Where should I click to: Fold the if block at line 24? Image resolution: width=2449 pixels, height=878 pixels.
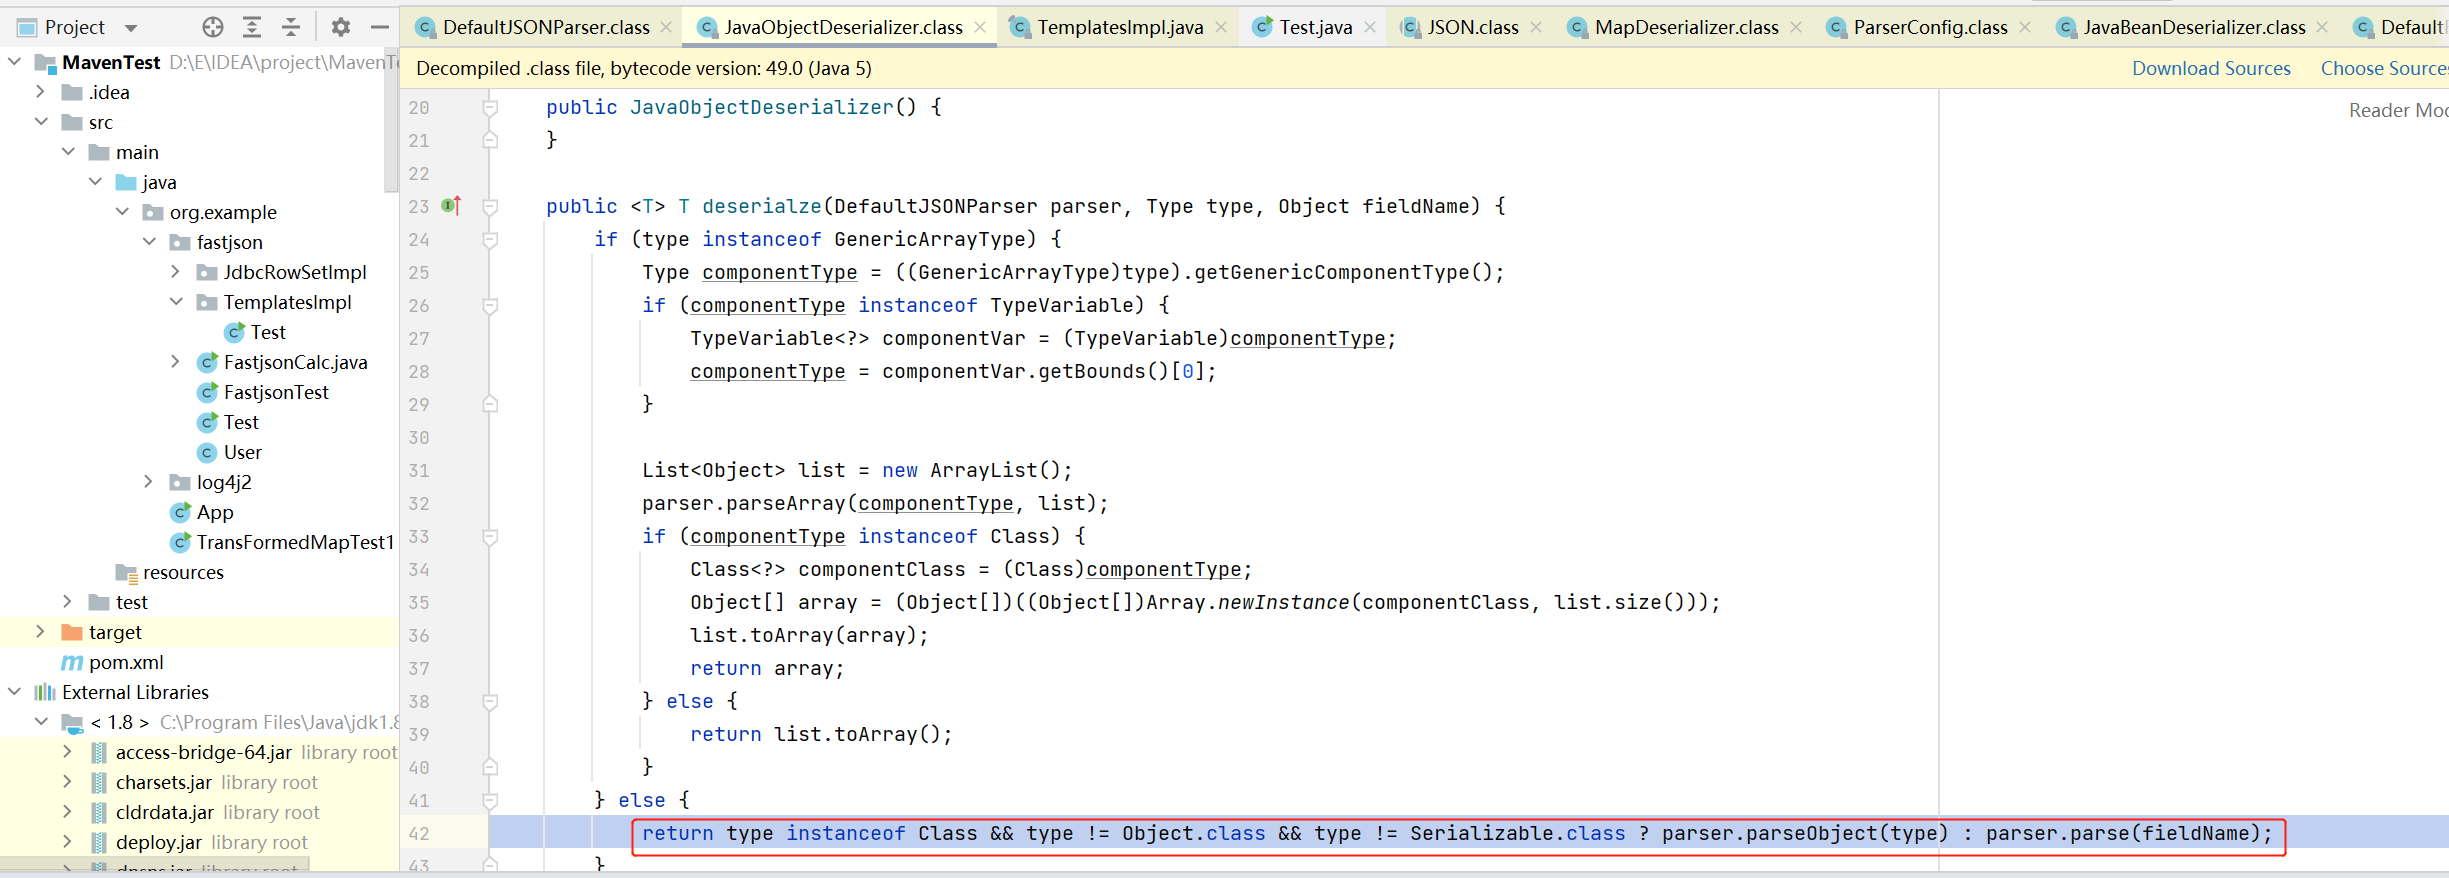[x=490, y=239]
